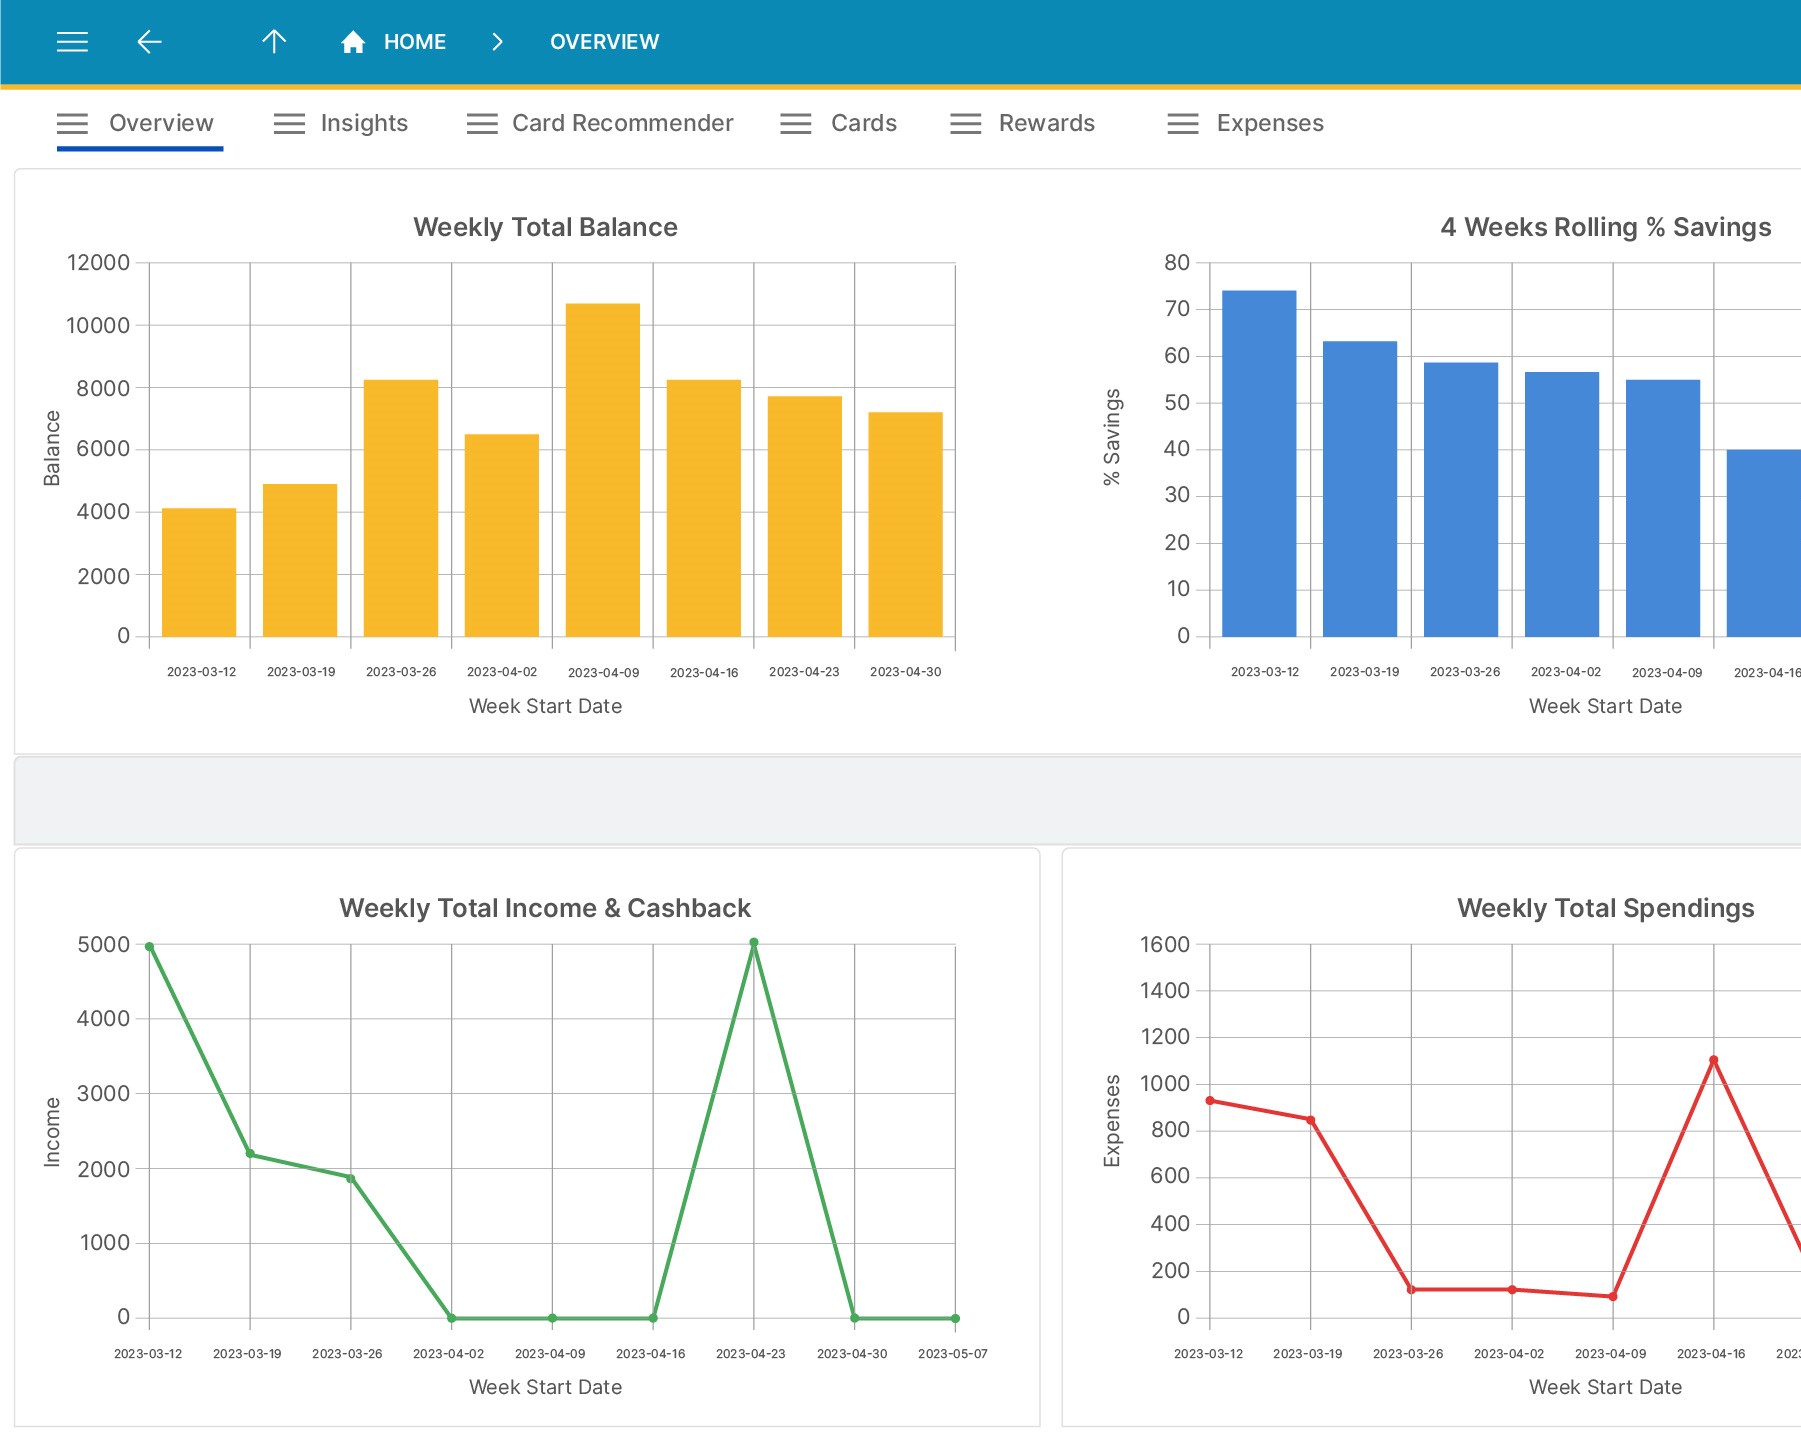Click the OVERVIEW breadcrumb link

click(x=604, y=42)
